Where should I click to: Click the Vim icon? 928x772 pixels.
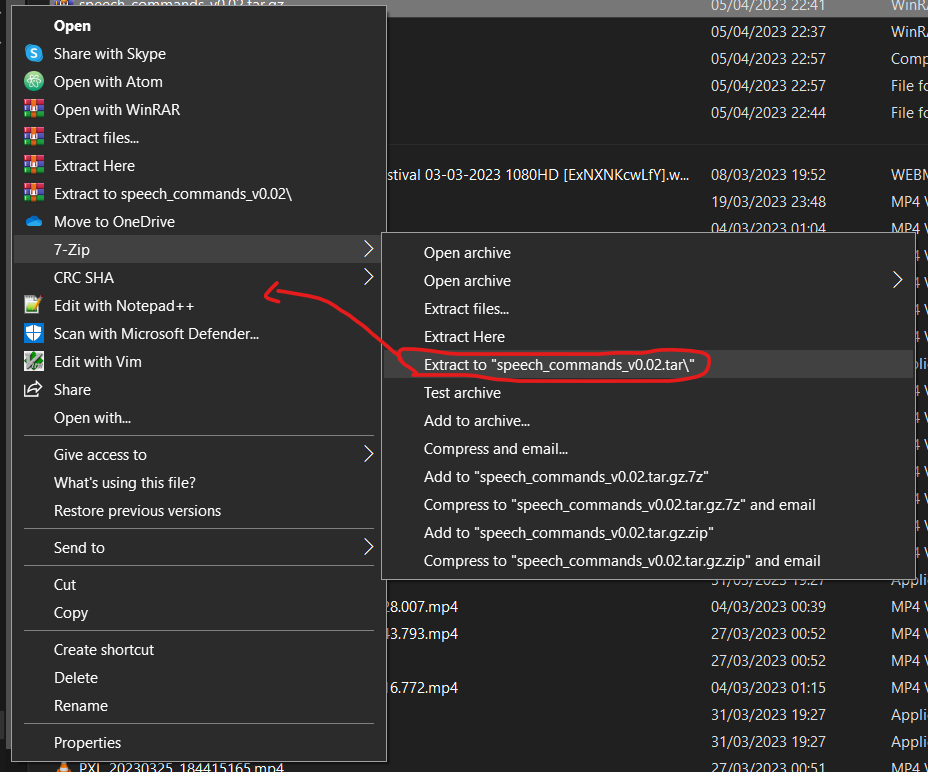point(34,361)
